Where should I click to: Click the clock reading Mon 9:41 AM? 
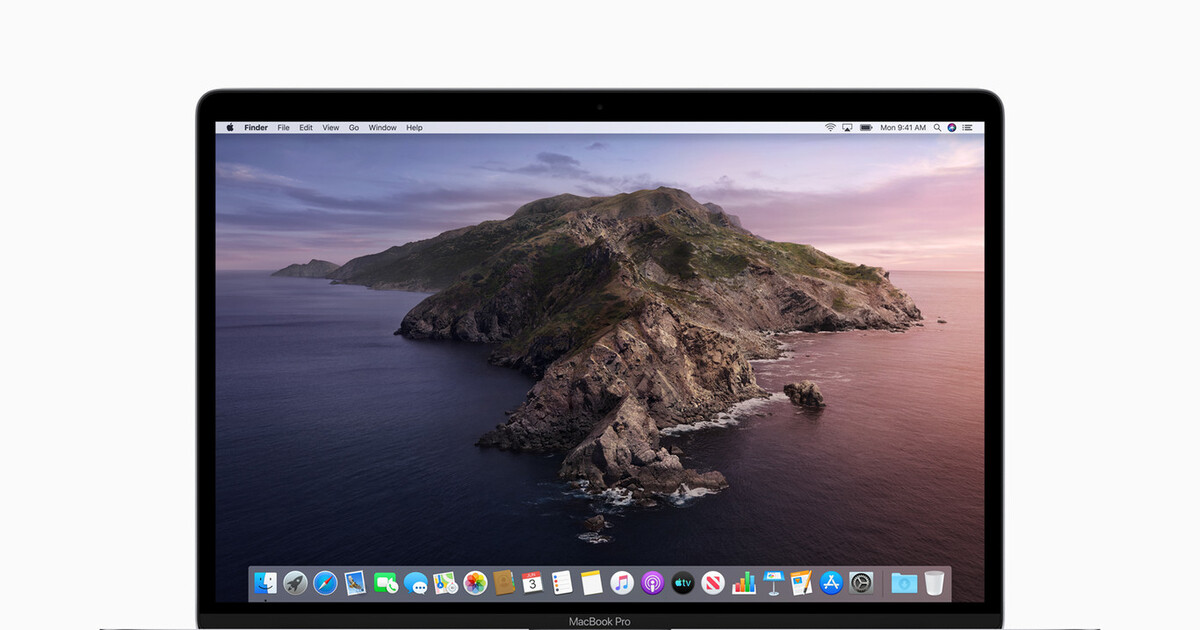903,128
